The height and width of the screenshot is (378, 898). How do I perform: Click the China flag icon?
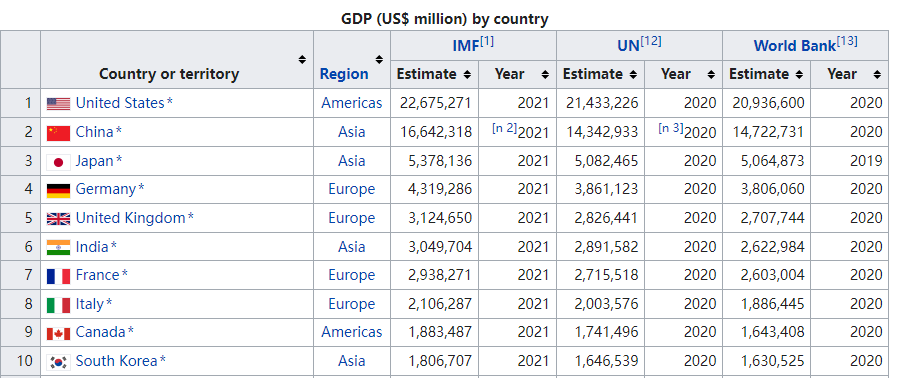tap(58, 133)
